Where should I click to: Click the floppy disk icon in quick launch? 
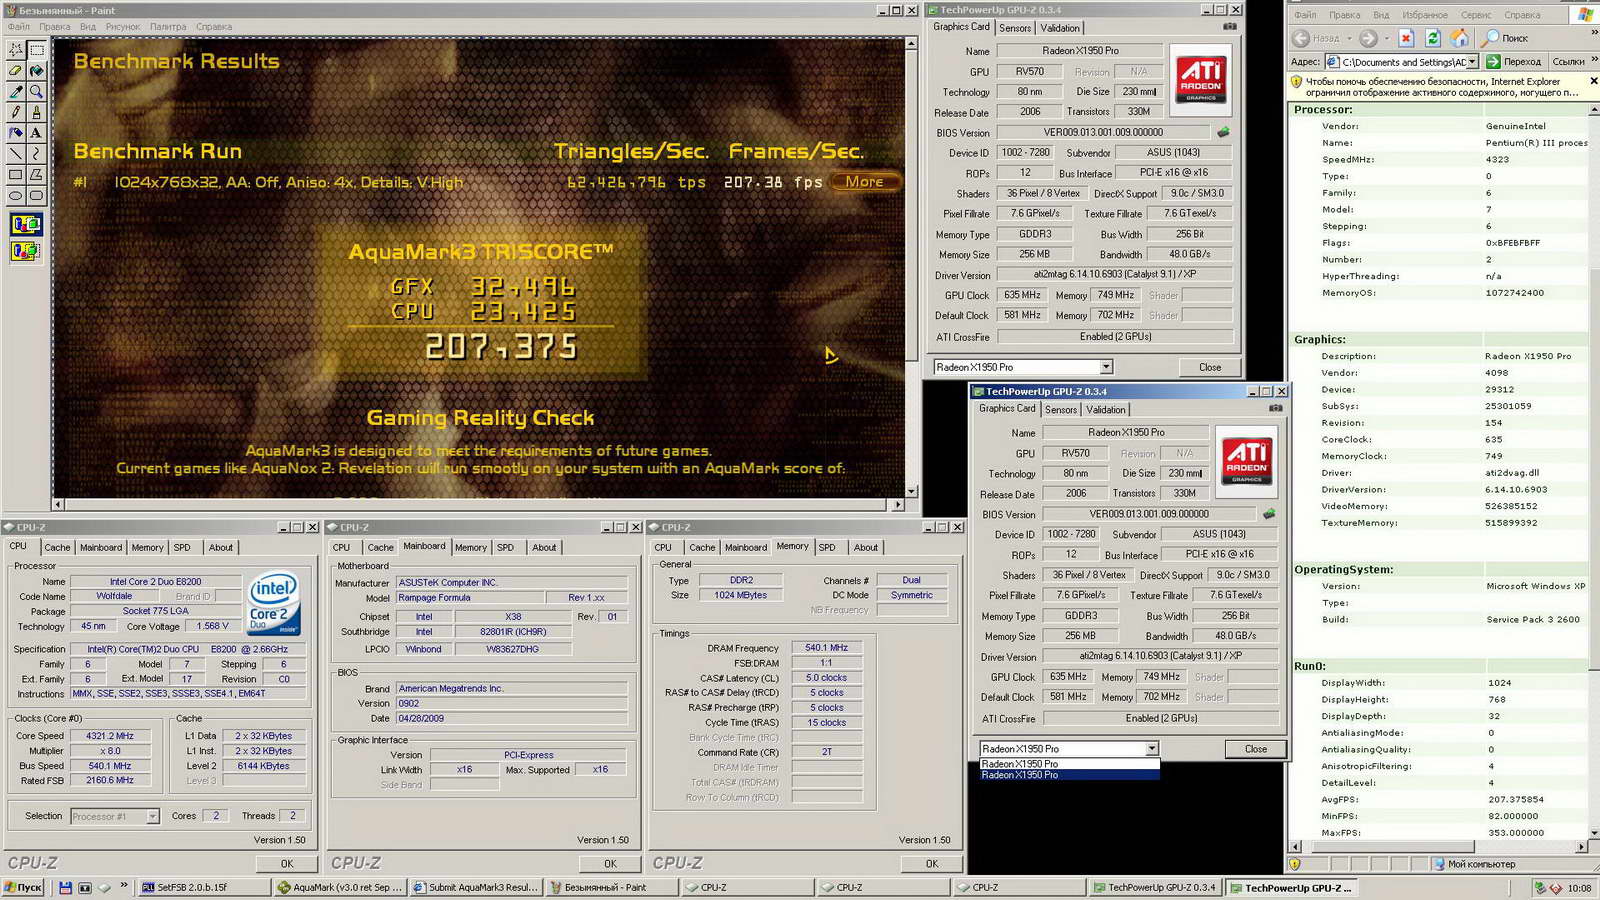(x=65, y=887)
